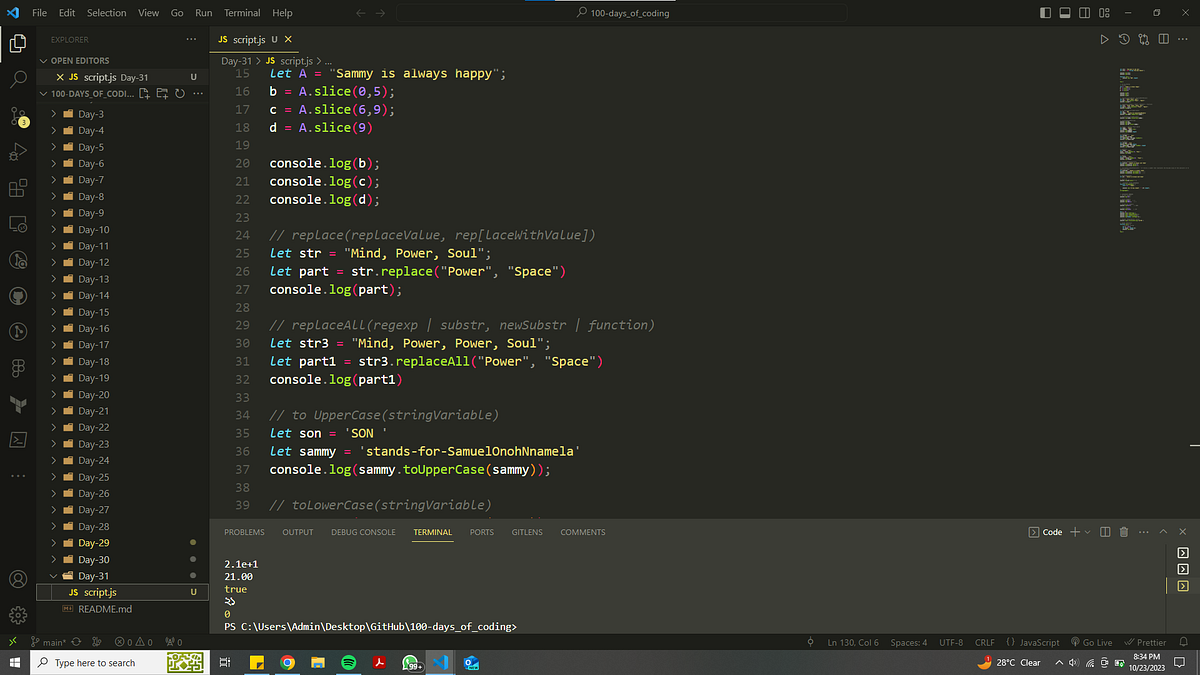Open the Remote Explorer icon in activity bar
This screenshot has width=1200, height=675.
[x=18, y=224]
